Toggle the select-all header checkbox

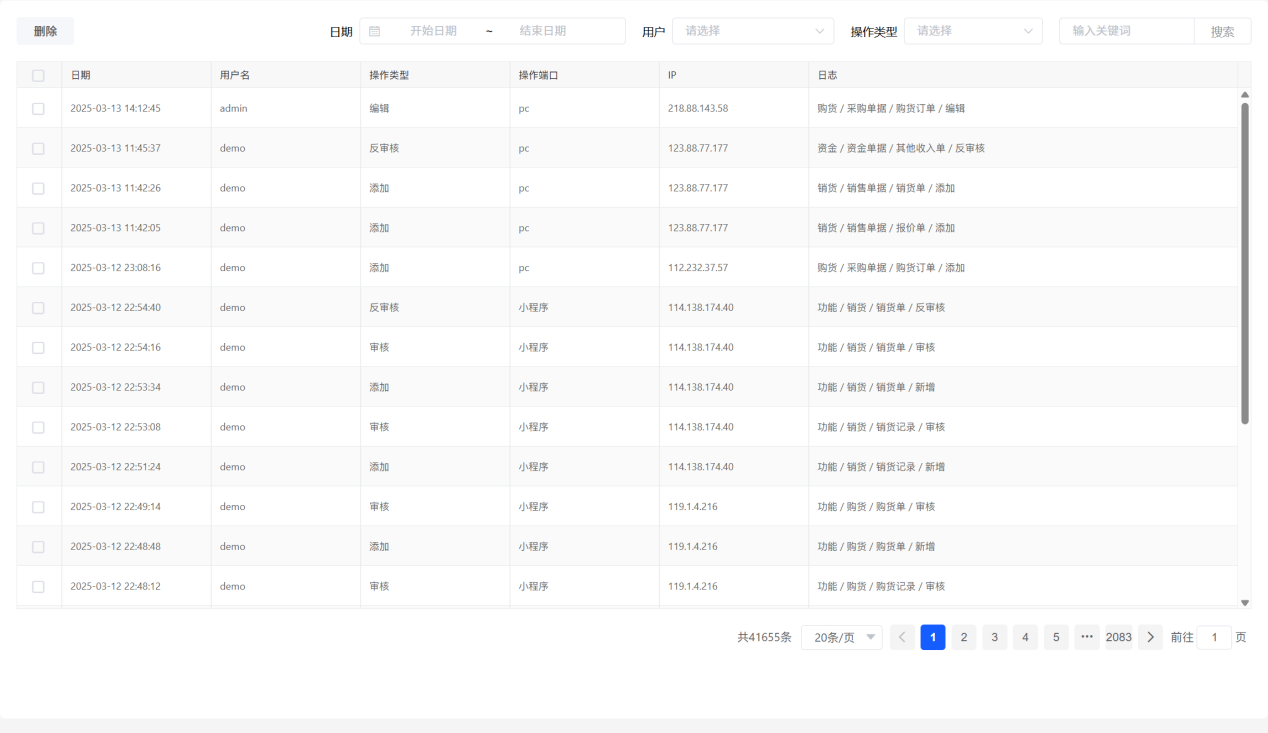(x=38, y=75)
